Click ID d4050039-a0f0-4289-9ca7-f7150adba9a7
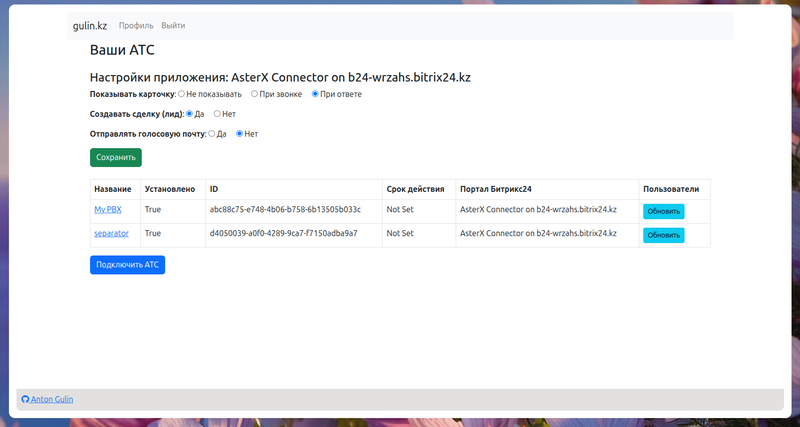The width and height of the screenshot is (800, 427). pyautogui.click(x=284, y=233)
